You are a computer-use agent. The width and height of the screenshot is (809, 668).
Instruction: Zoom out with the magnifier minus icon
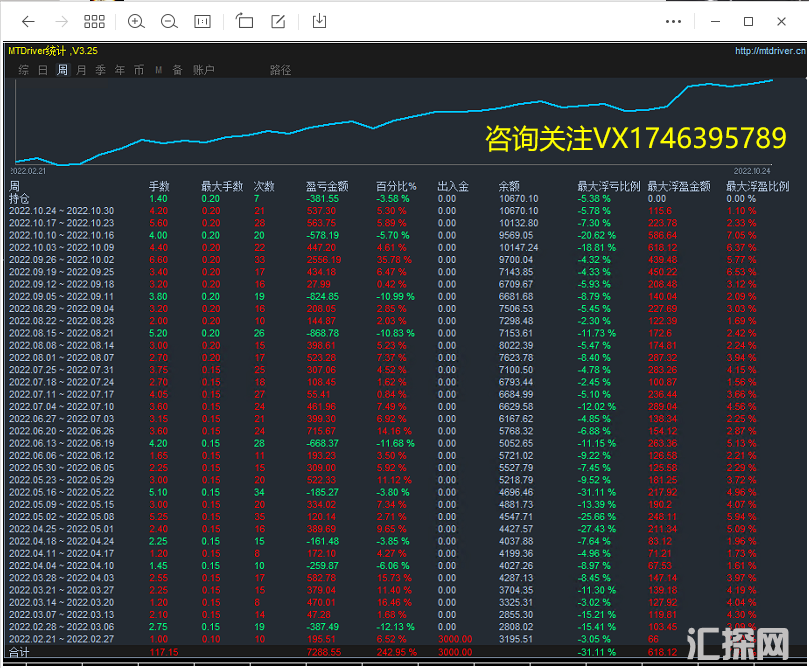coord(169,21)
